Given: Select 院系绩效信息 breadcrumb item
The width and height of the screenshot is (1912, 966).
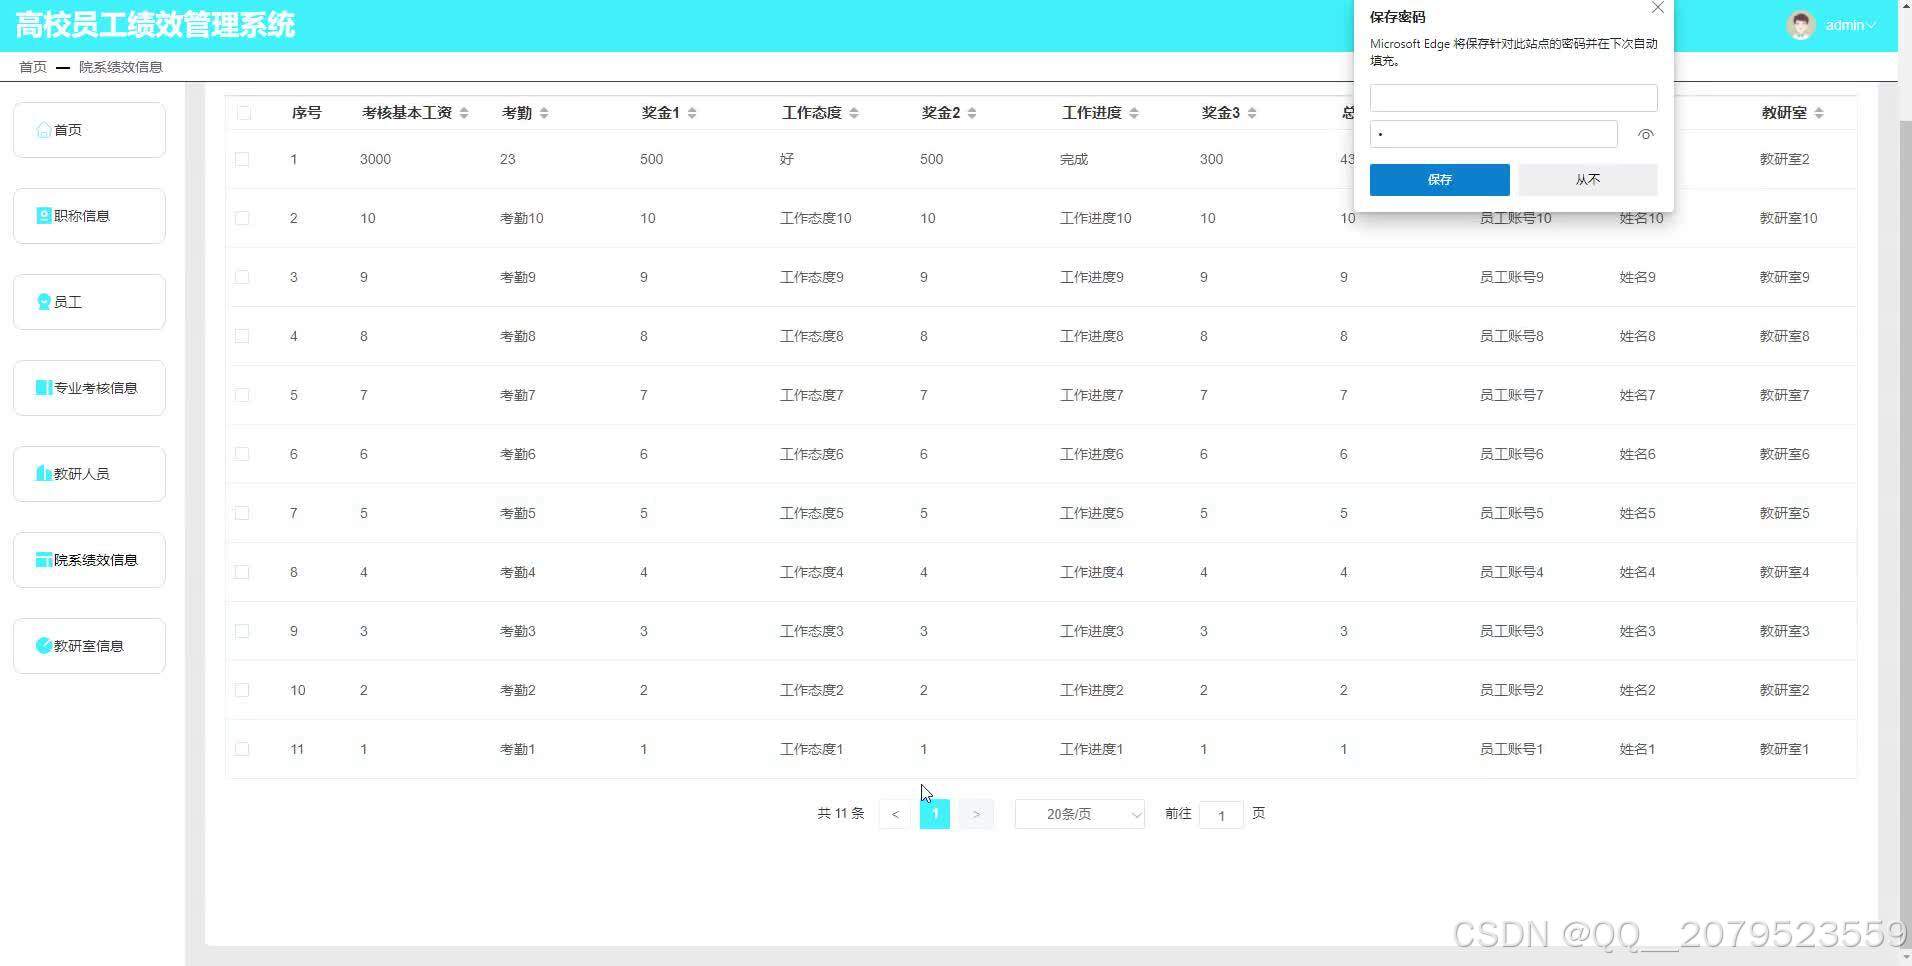Looking at the screenshot, I should 119,66.
